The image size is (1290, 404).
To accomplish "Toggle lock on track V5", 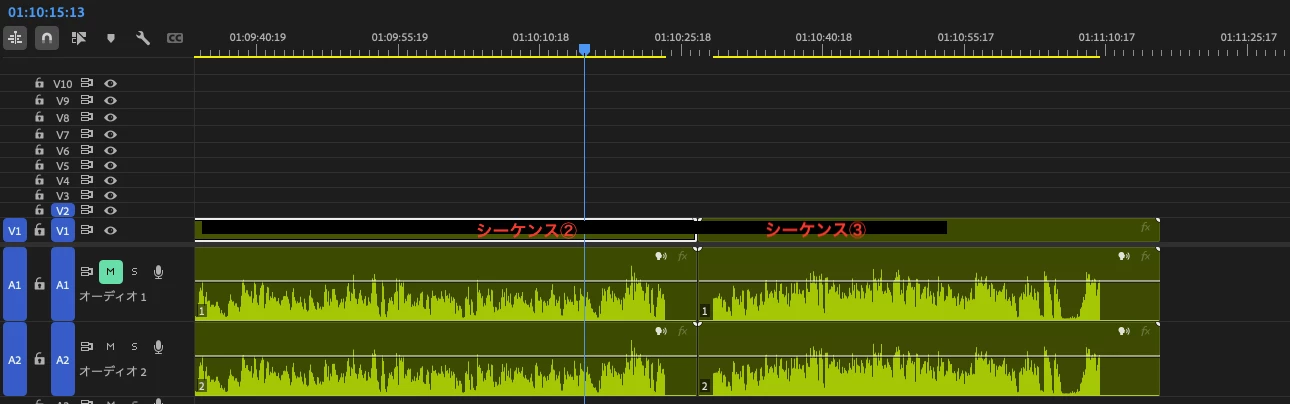I will pos(39,165).
